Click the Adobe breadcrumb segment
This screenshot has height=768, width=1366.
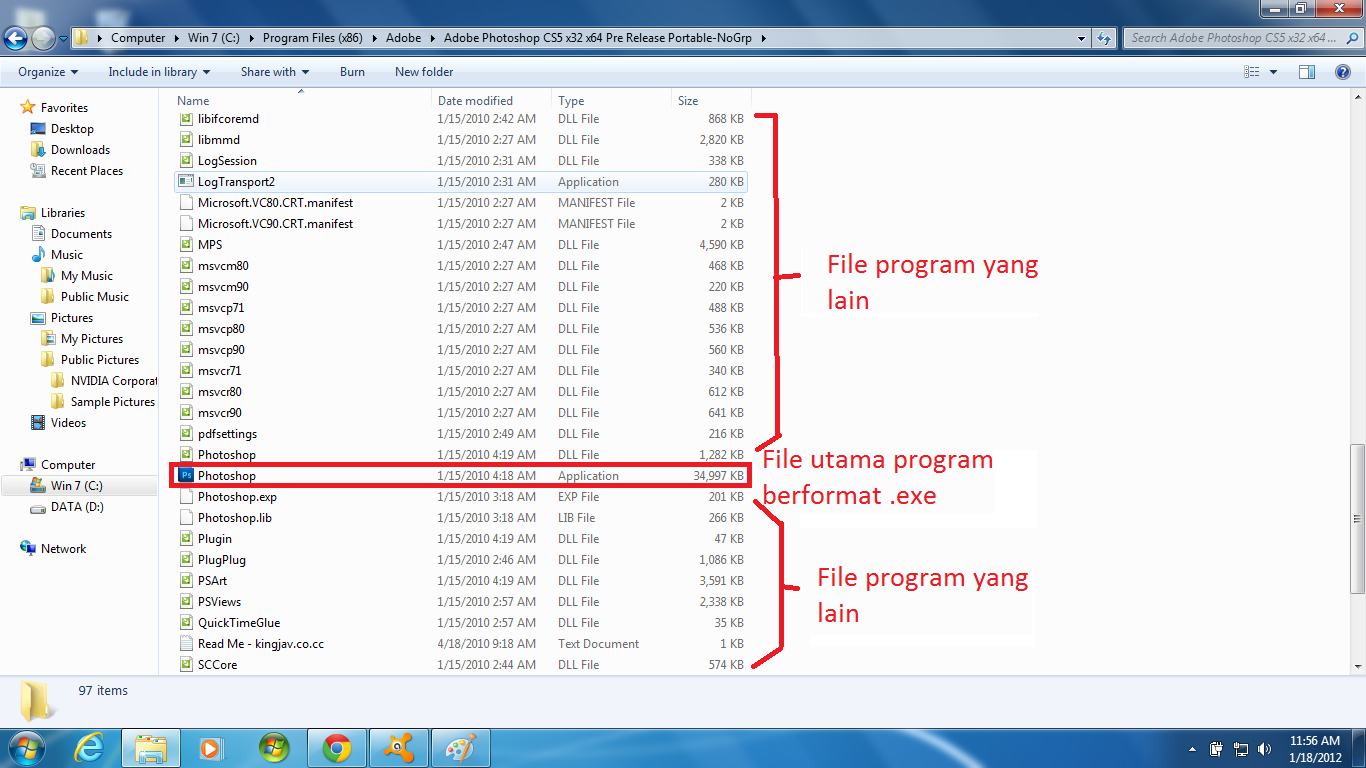(404, 38)
